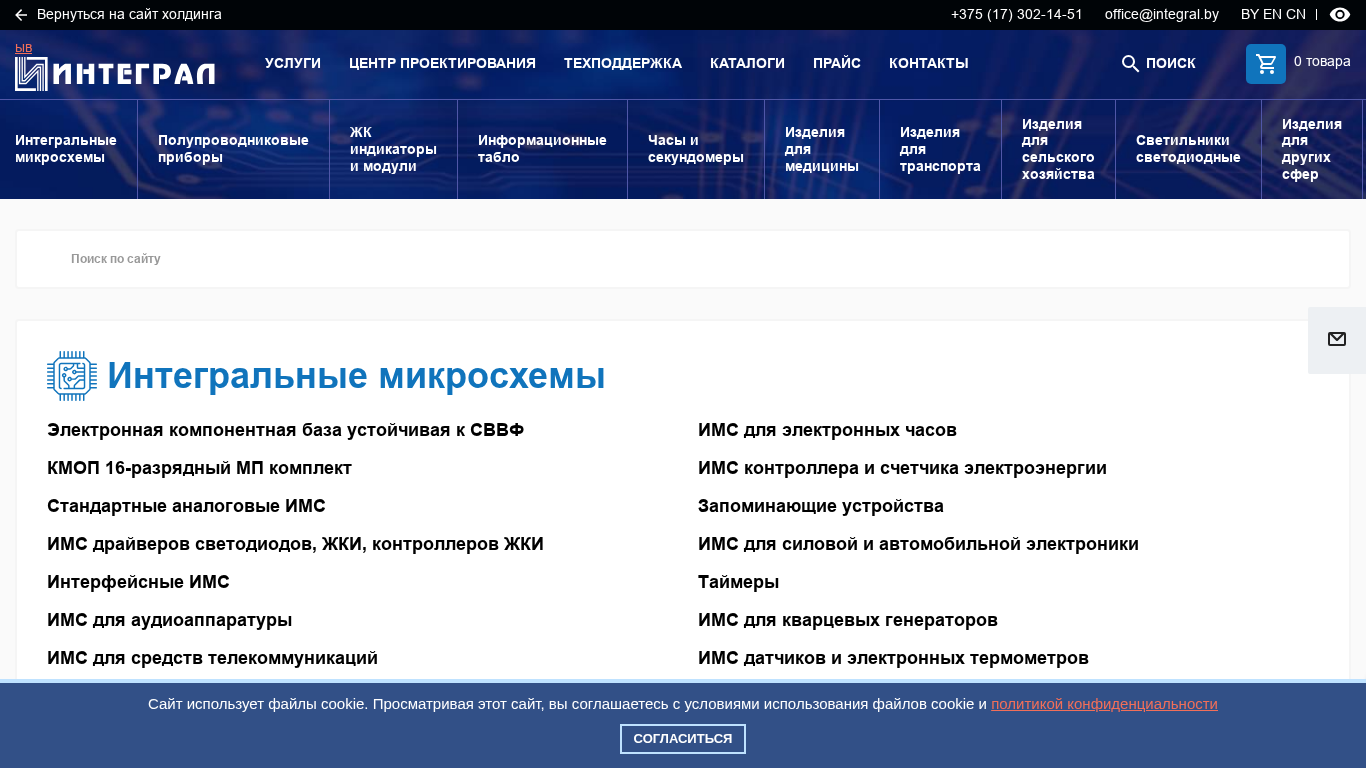This screenshot has height=768, width=1366.
Task: Switch language to BY
Action: (1250, 15)
